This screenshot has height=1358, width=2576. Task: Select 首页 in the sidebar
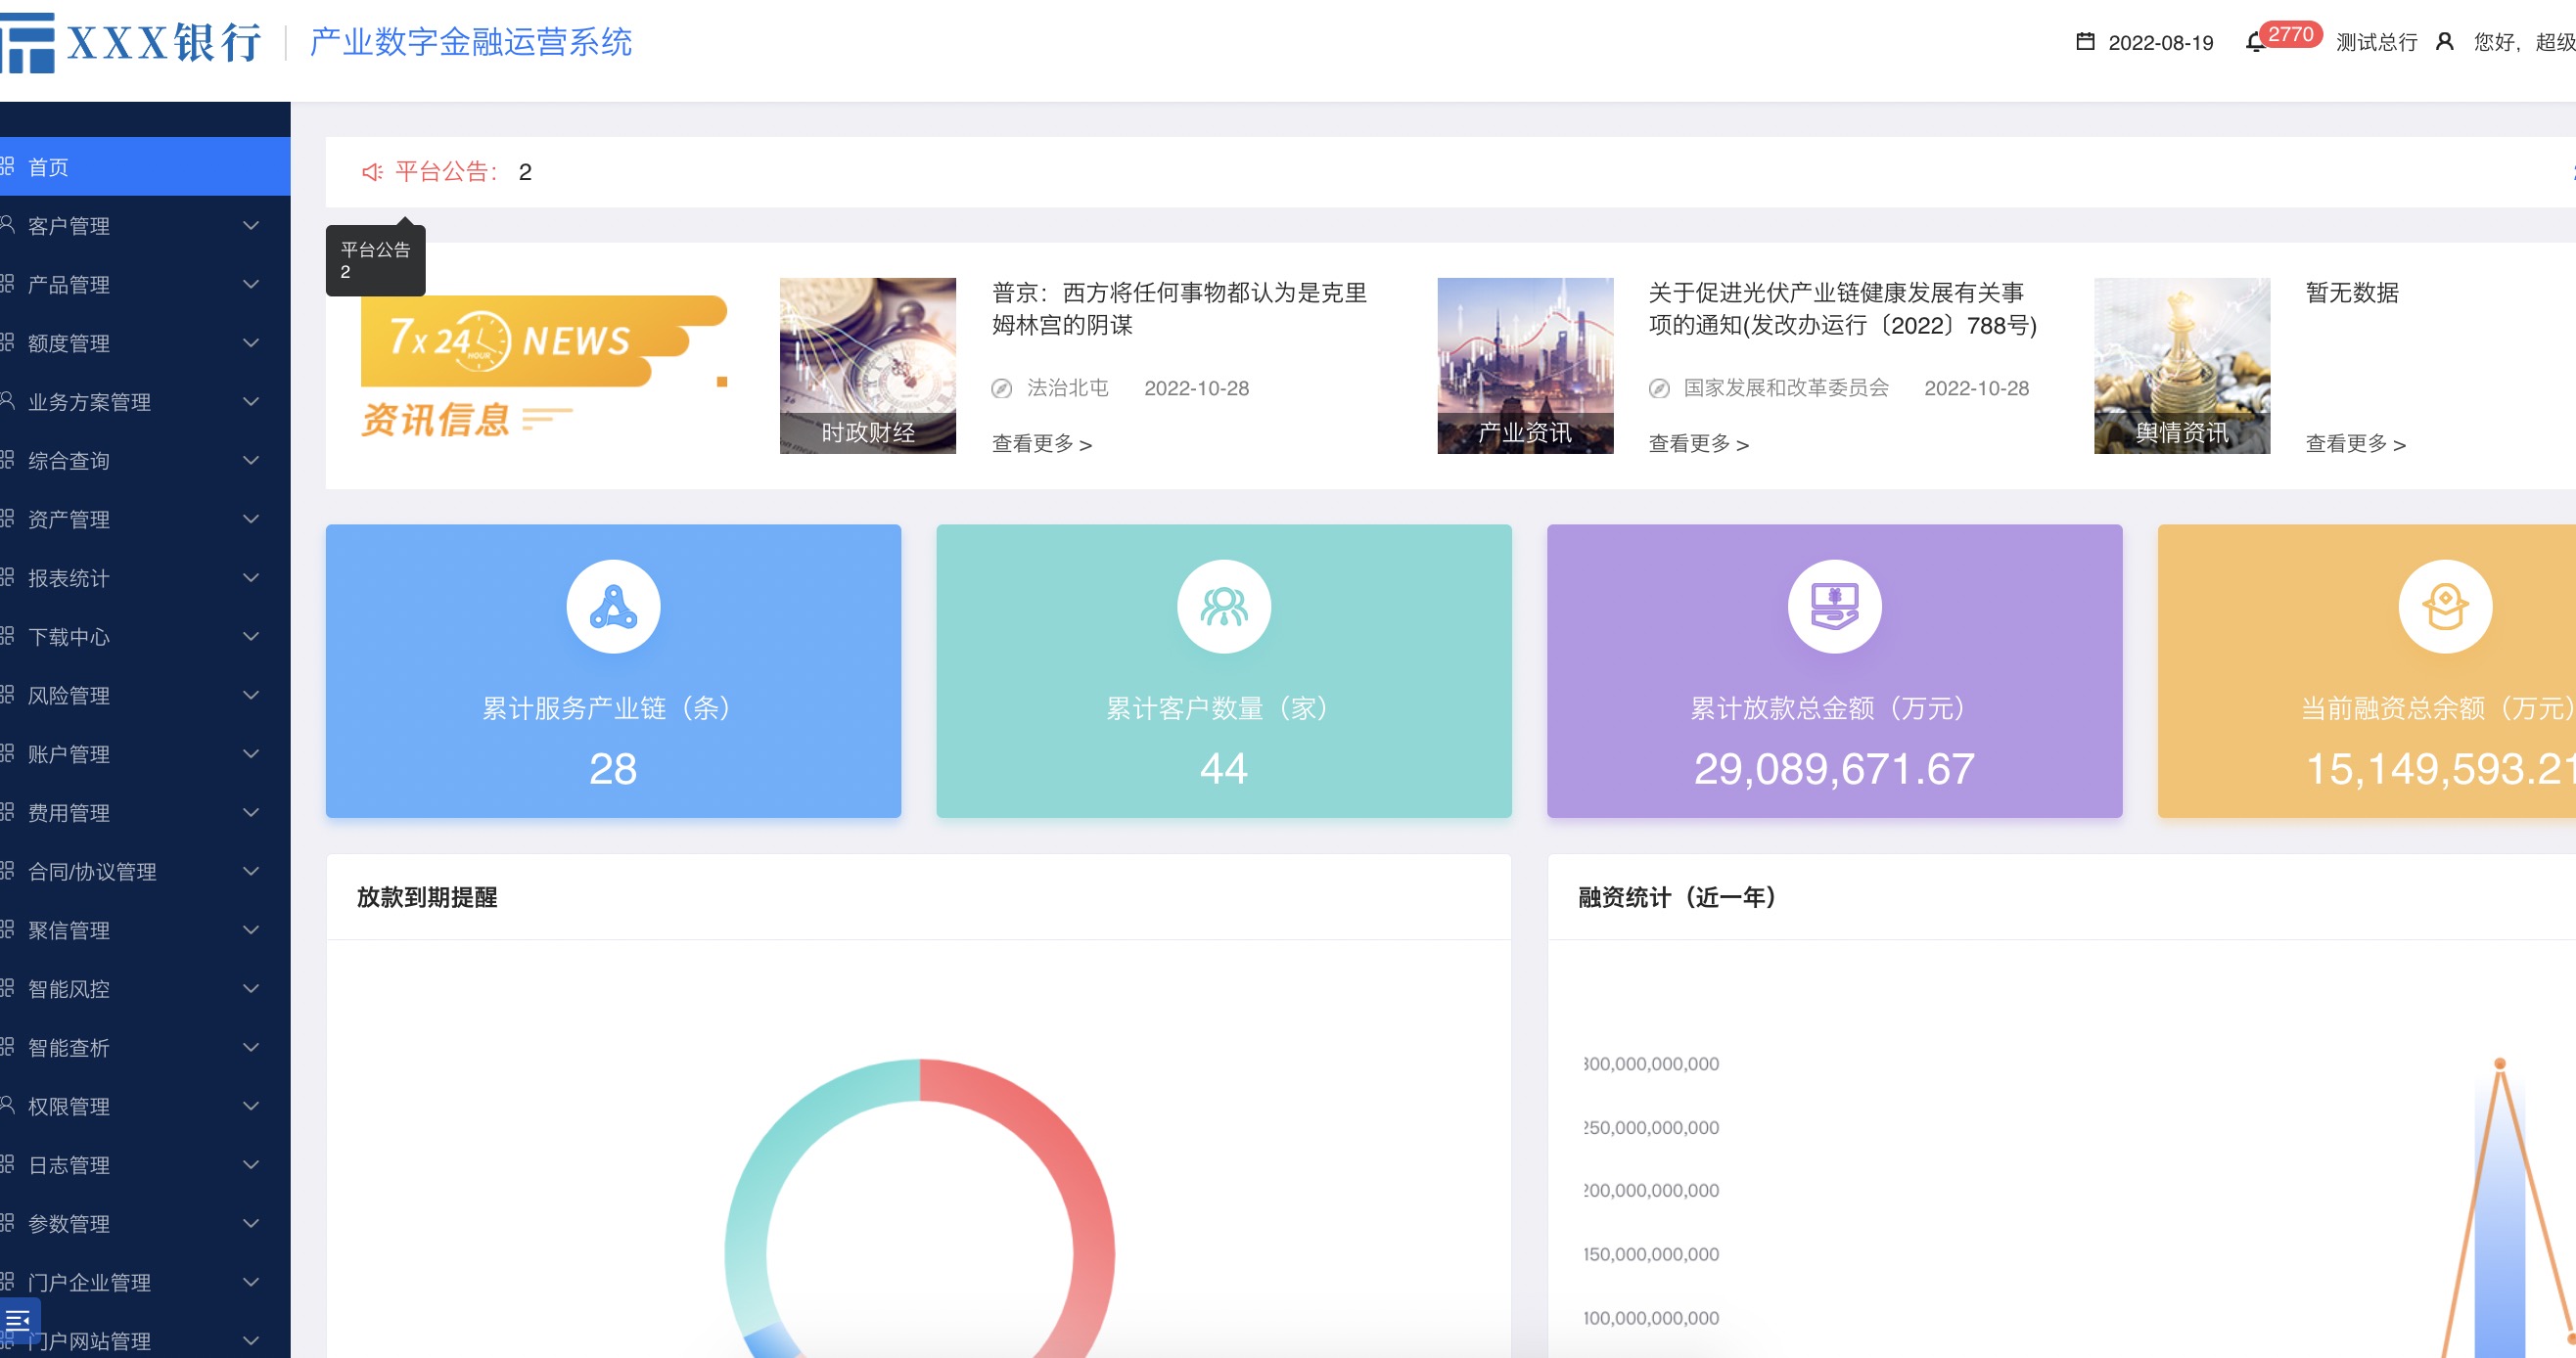(145, 167)
